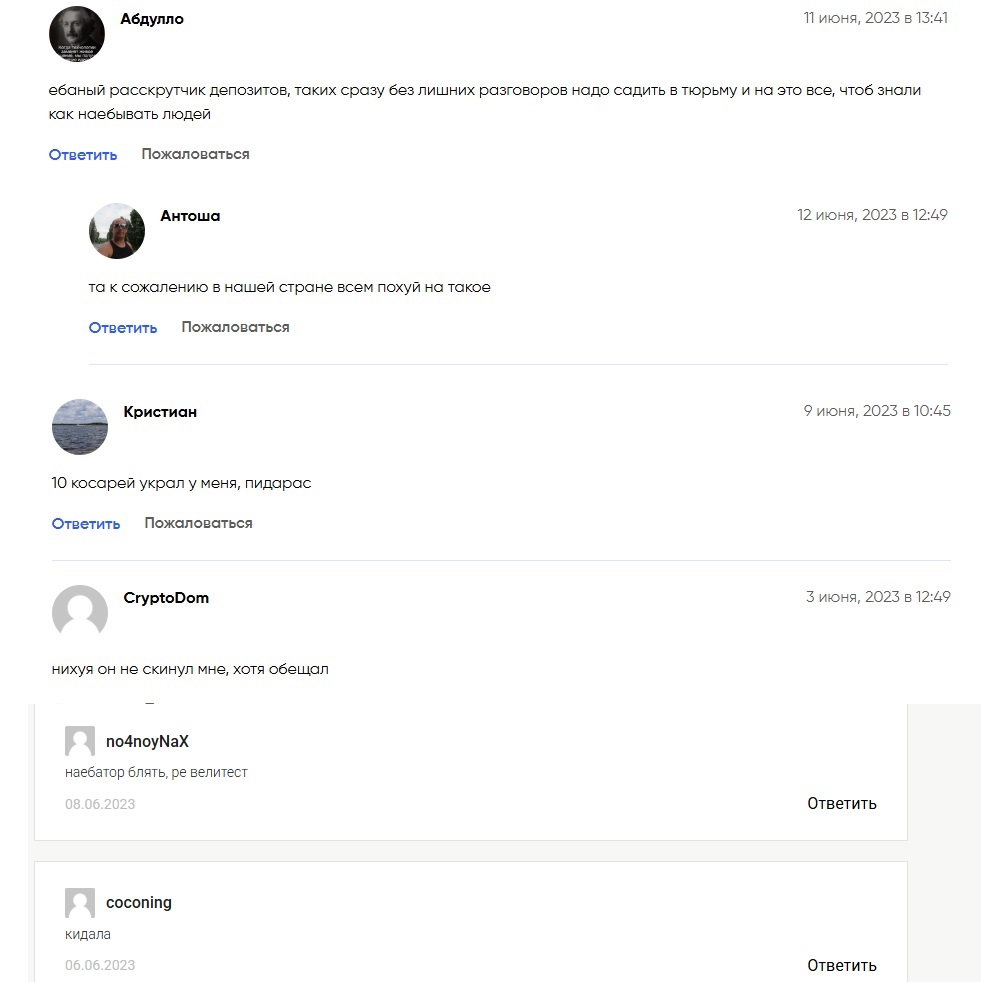Click Абдулло's profile avatar
The image size is (982, 982).
77,35
